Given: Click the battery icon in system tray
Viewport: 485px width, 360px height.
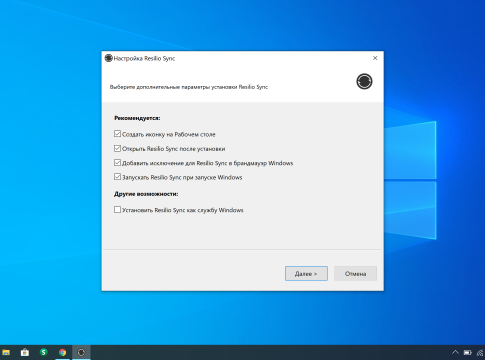Looking at the screenshot, I should click(x=467, y=352).
